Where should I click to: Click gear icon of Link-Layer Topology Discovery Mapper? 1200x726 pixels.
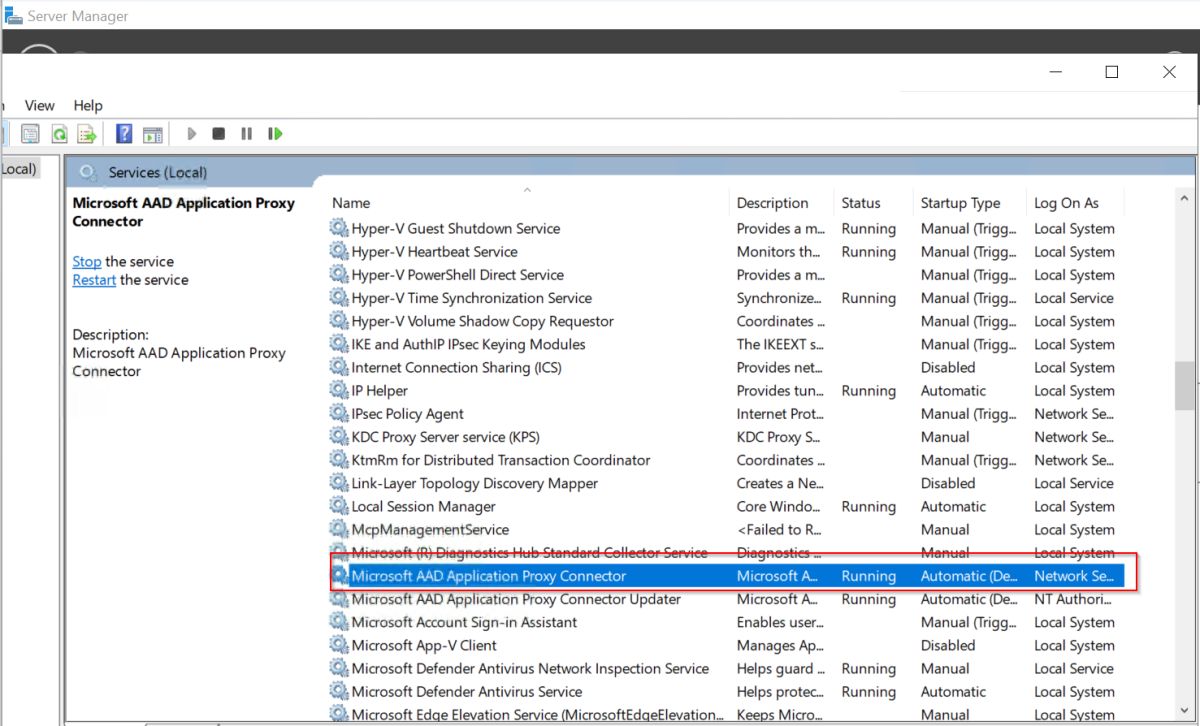(339, 483)
